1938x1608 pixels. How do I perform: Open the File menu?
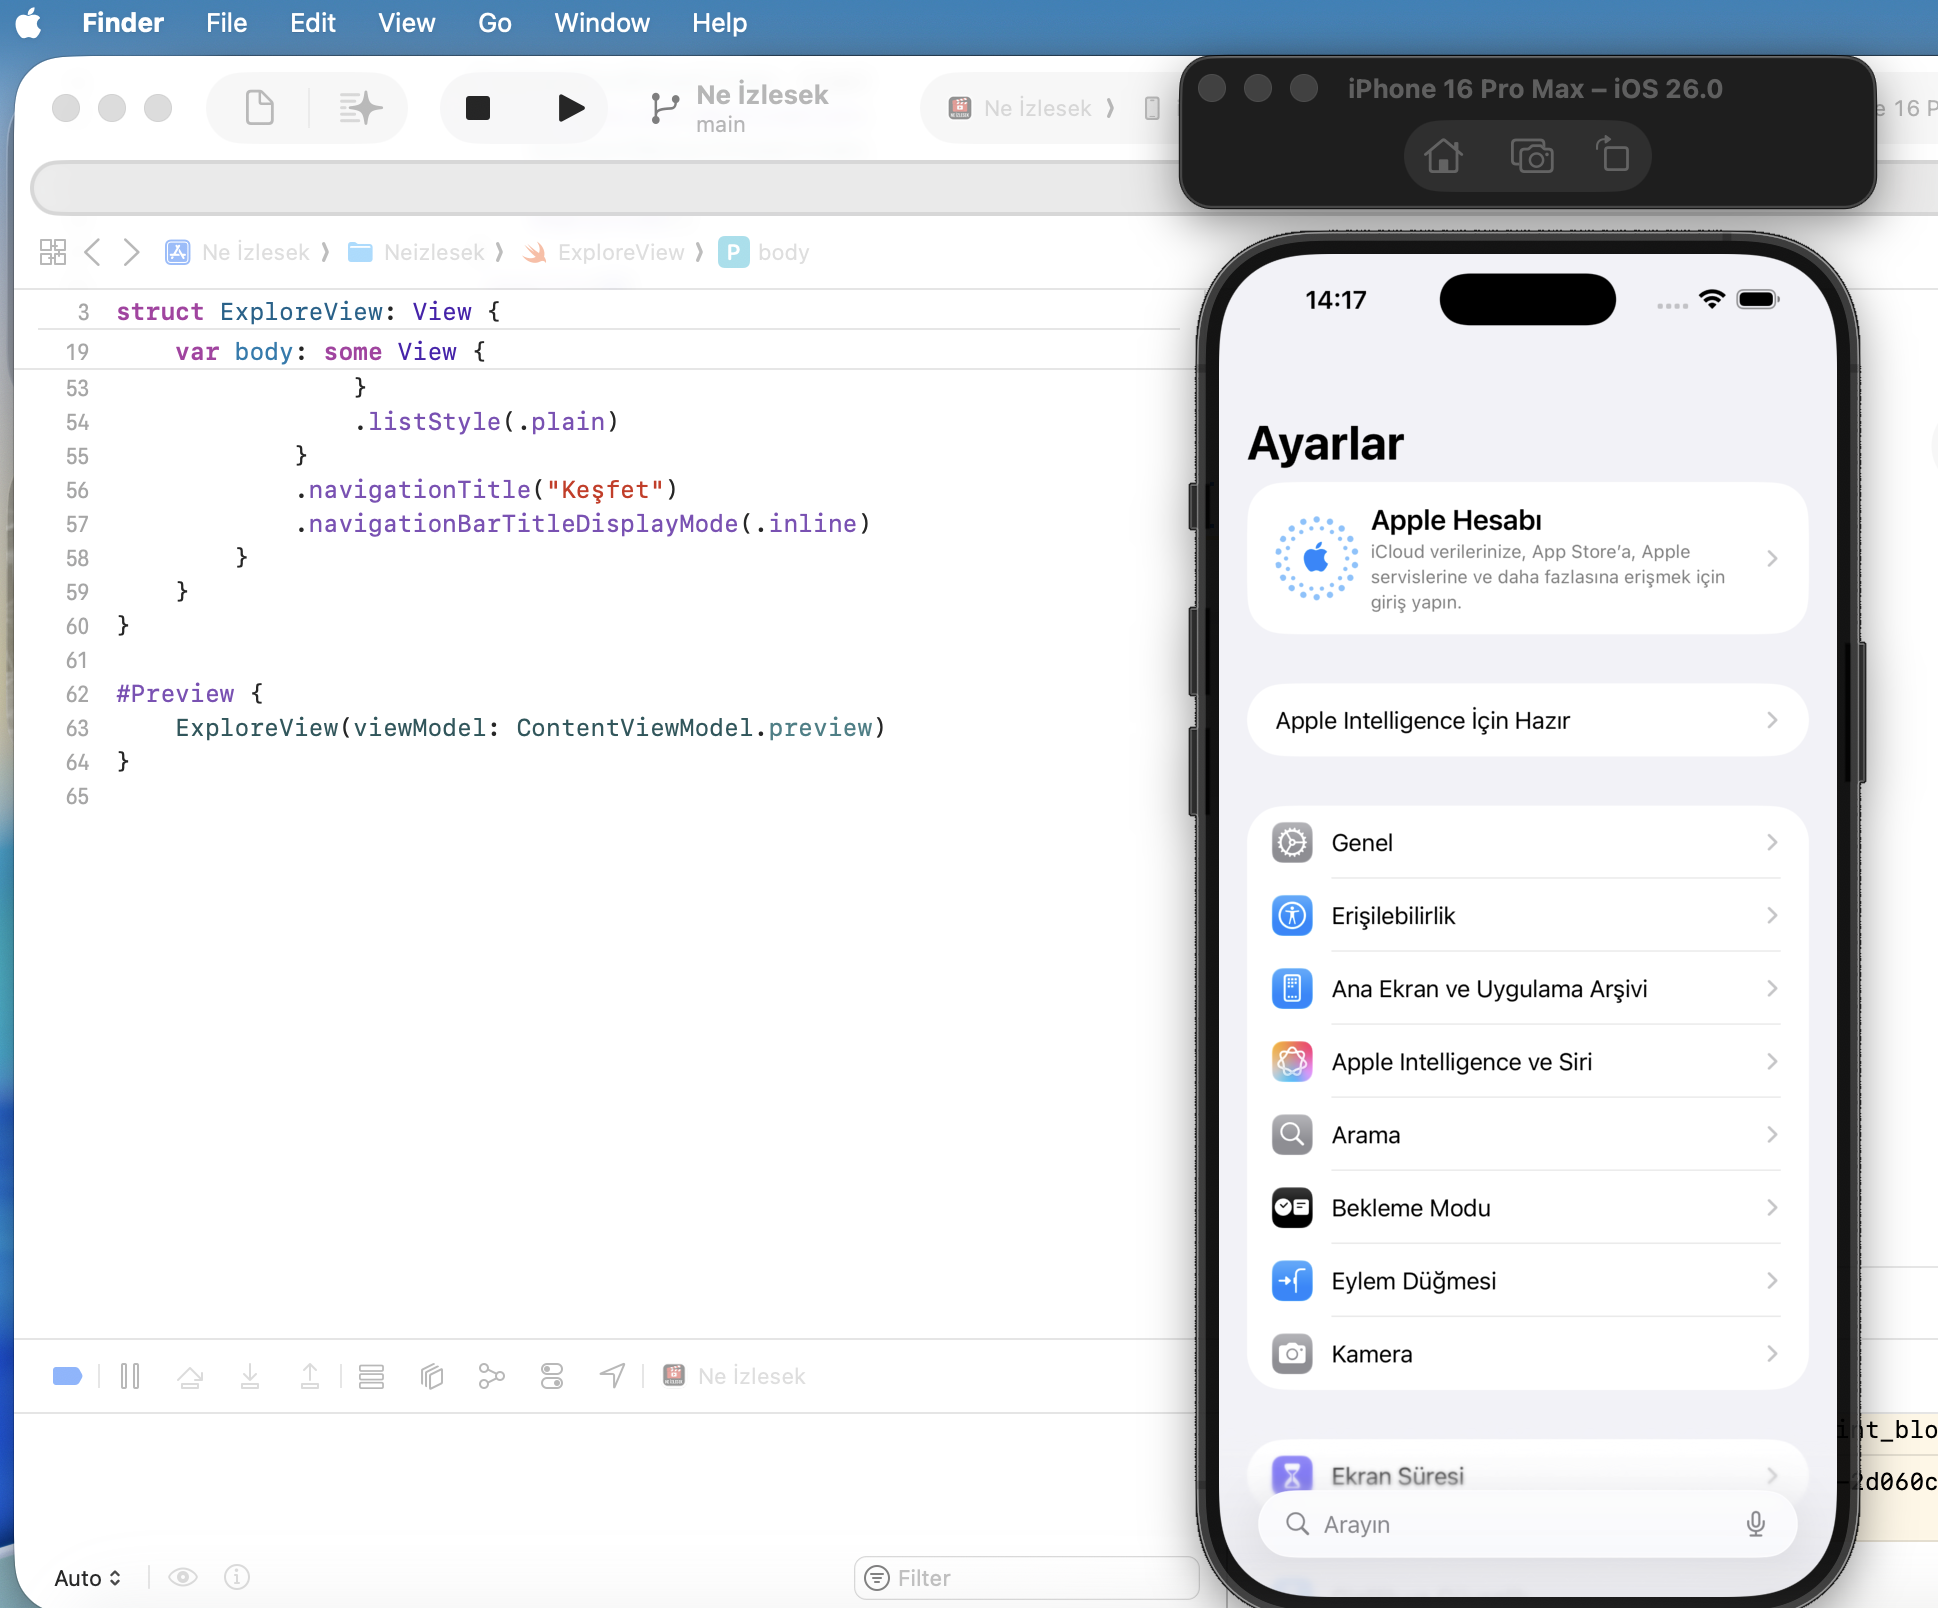[226, 22]
